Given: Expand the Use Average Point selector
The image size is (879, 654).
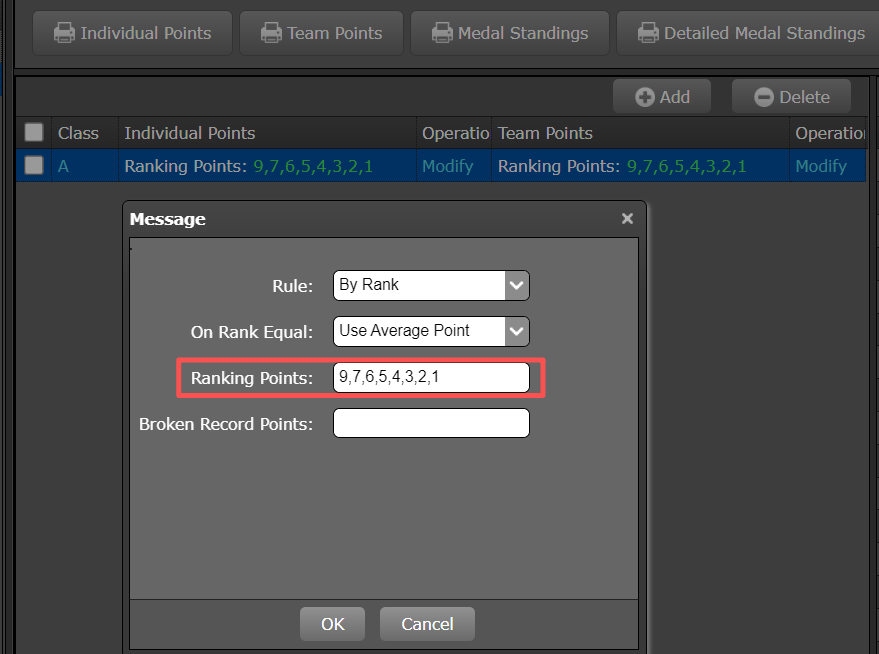Looking at the screenshot, I should click(517, 331).
